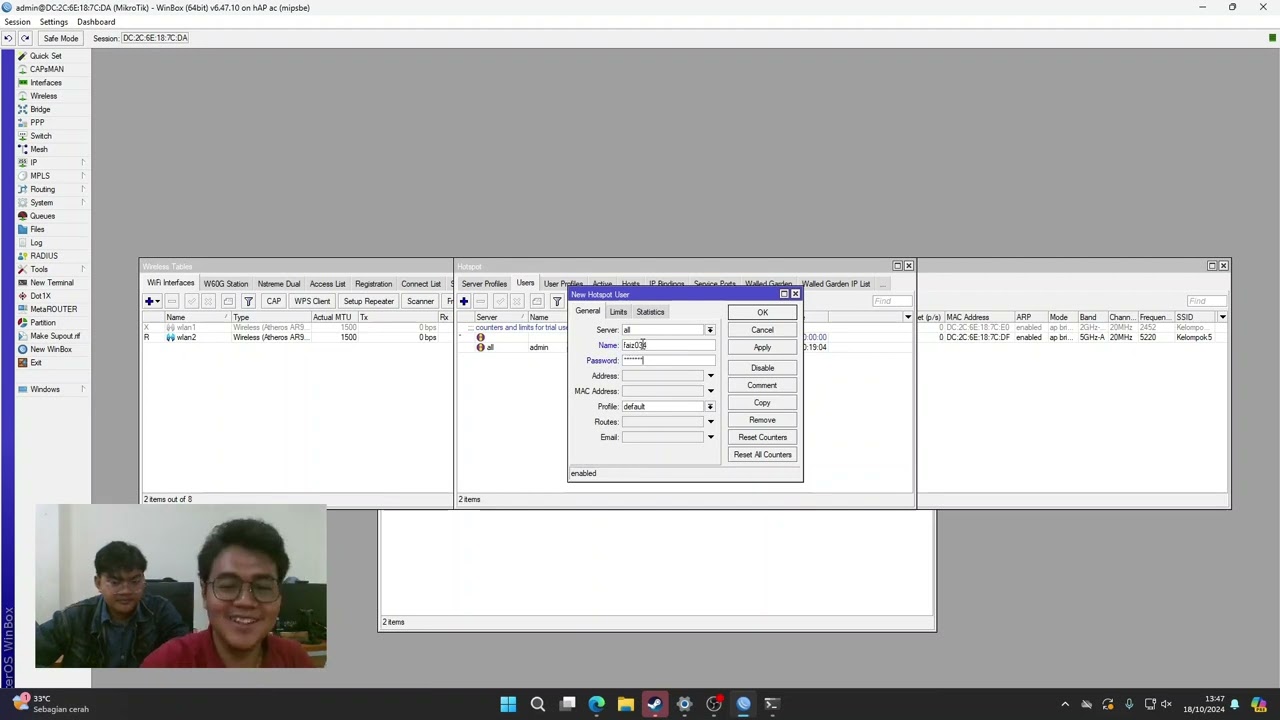Open the Log sidebar entry
The height and width of the screenshot is (720, 1280).
[x=36, y=242]
